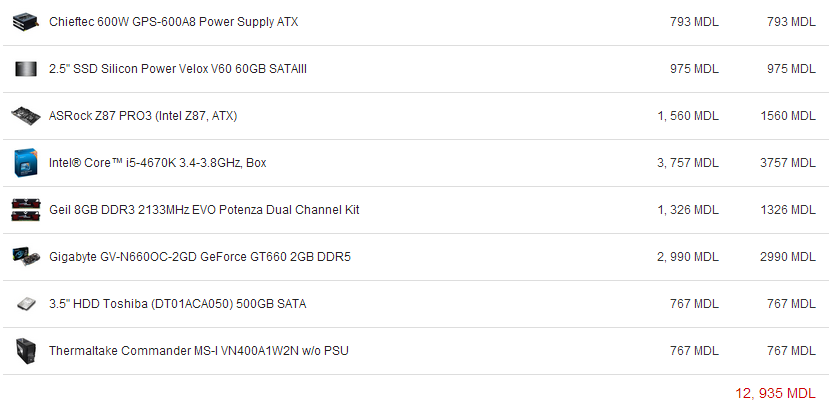Click the ASRock Z87 motherboard icon
Image resolution: width=829 pixels, height=407 pixels.
(x=25, y=116)
